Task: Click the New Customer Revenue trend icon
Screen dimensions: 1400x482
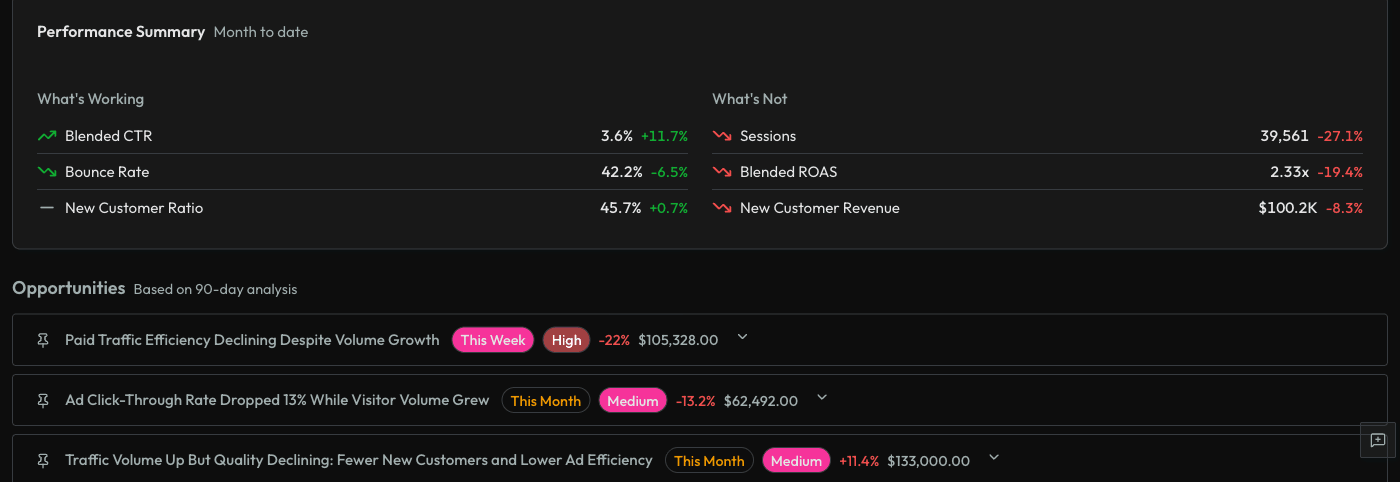Action: tap(722, 208)
